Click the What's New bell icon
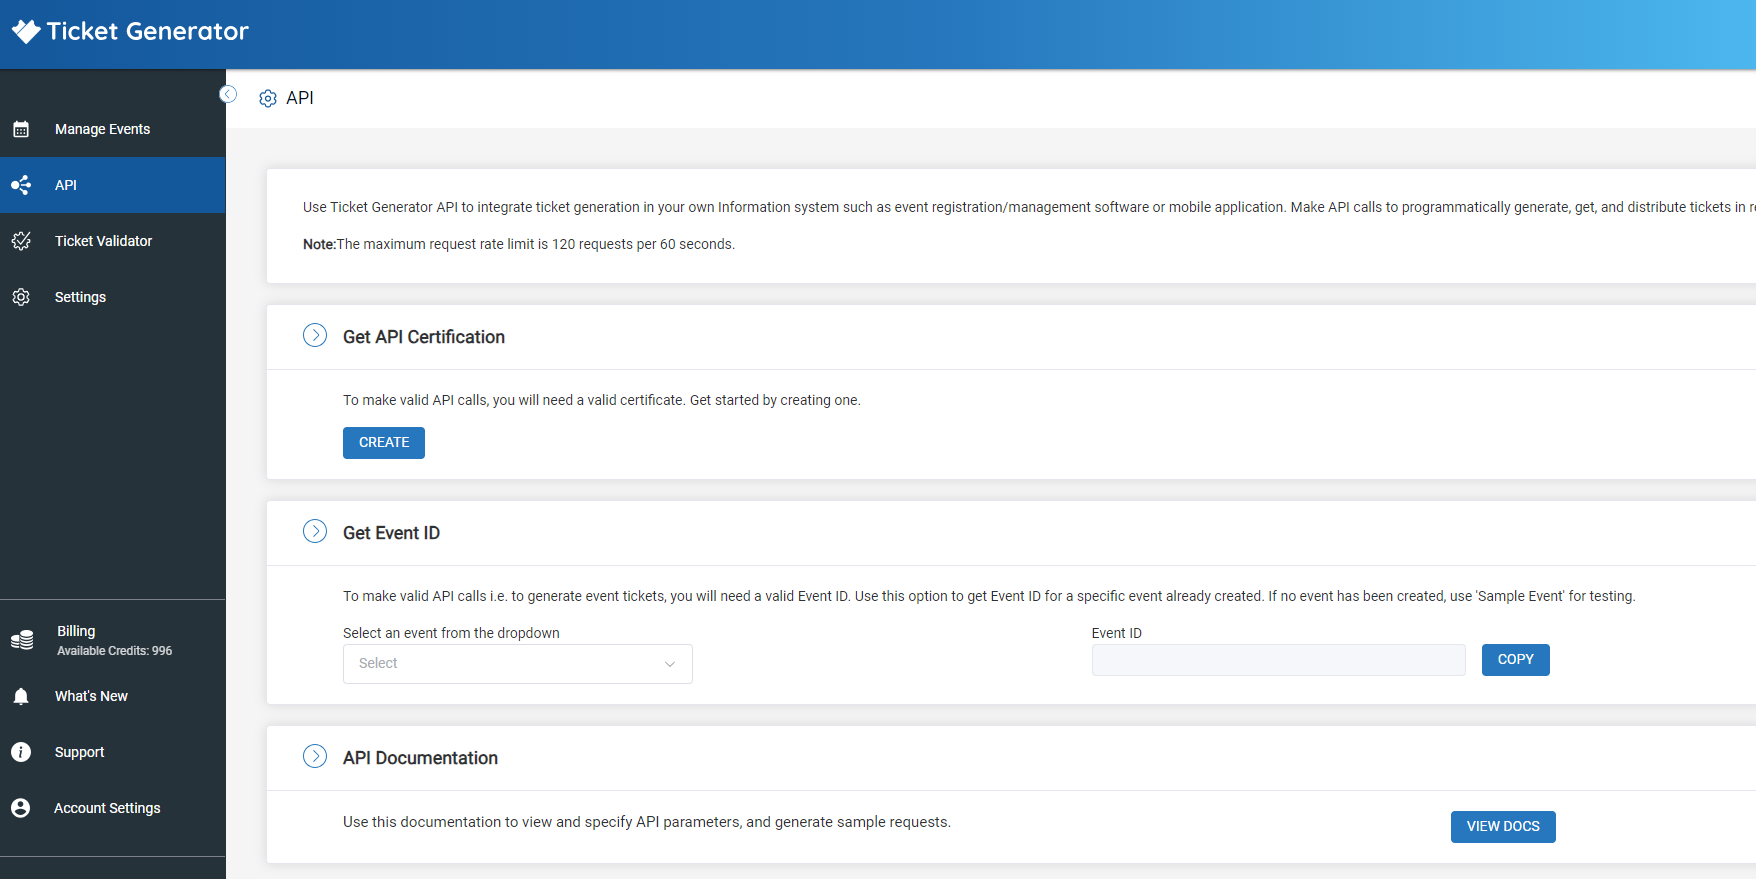 pyautogui.click(x=21, y=696)
